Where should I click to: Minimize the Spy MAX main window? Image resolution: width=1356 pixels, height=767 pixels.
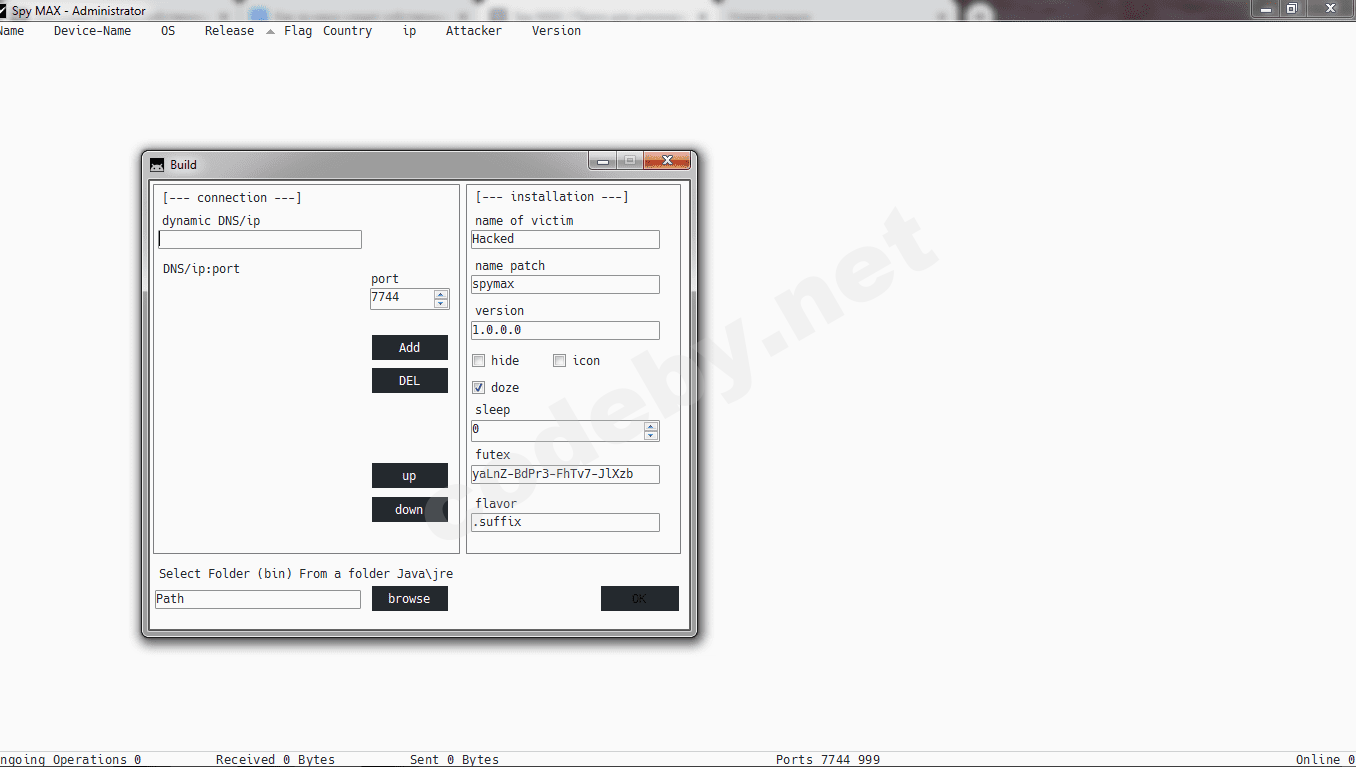click(1267, 9)
